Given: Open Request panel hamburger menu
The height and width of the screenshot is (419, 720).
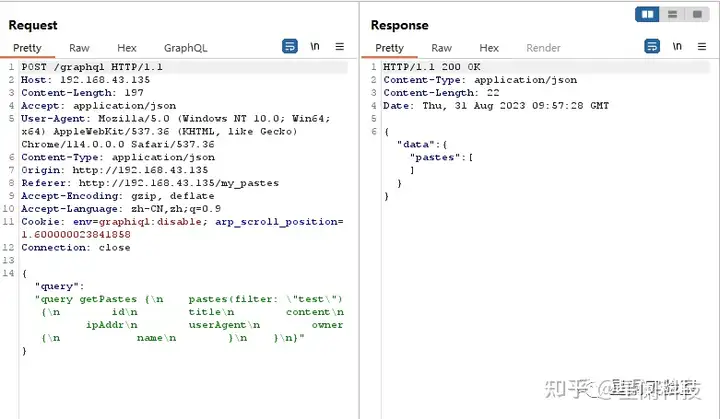Looking at the screenshot, I should 340,46.
